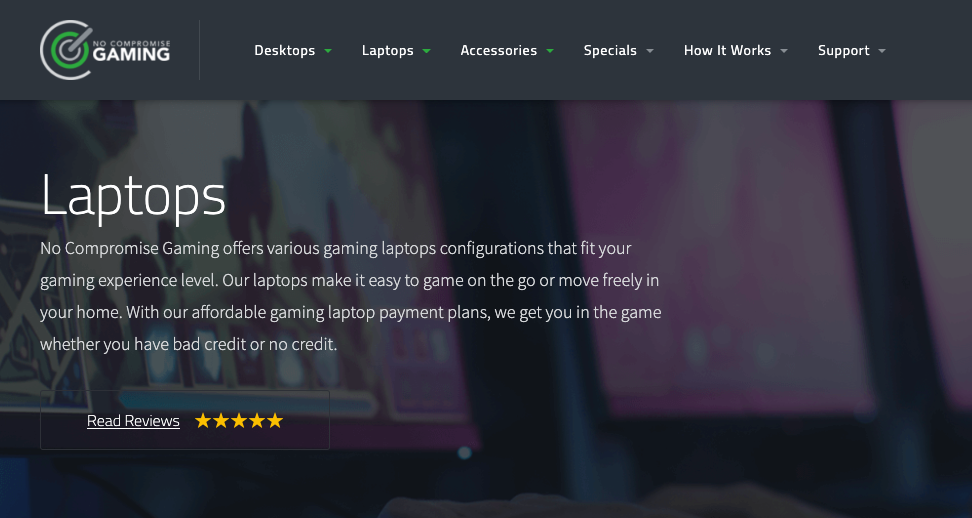The width and height of the screenshot is (972, 518).
Task: Expand the arrow beside How It Works
Action: tap(784, 51)
